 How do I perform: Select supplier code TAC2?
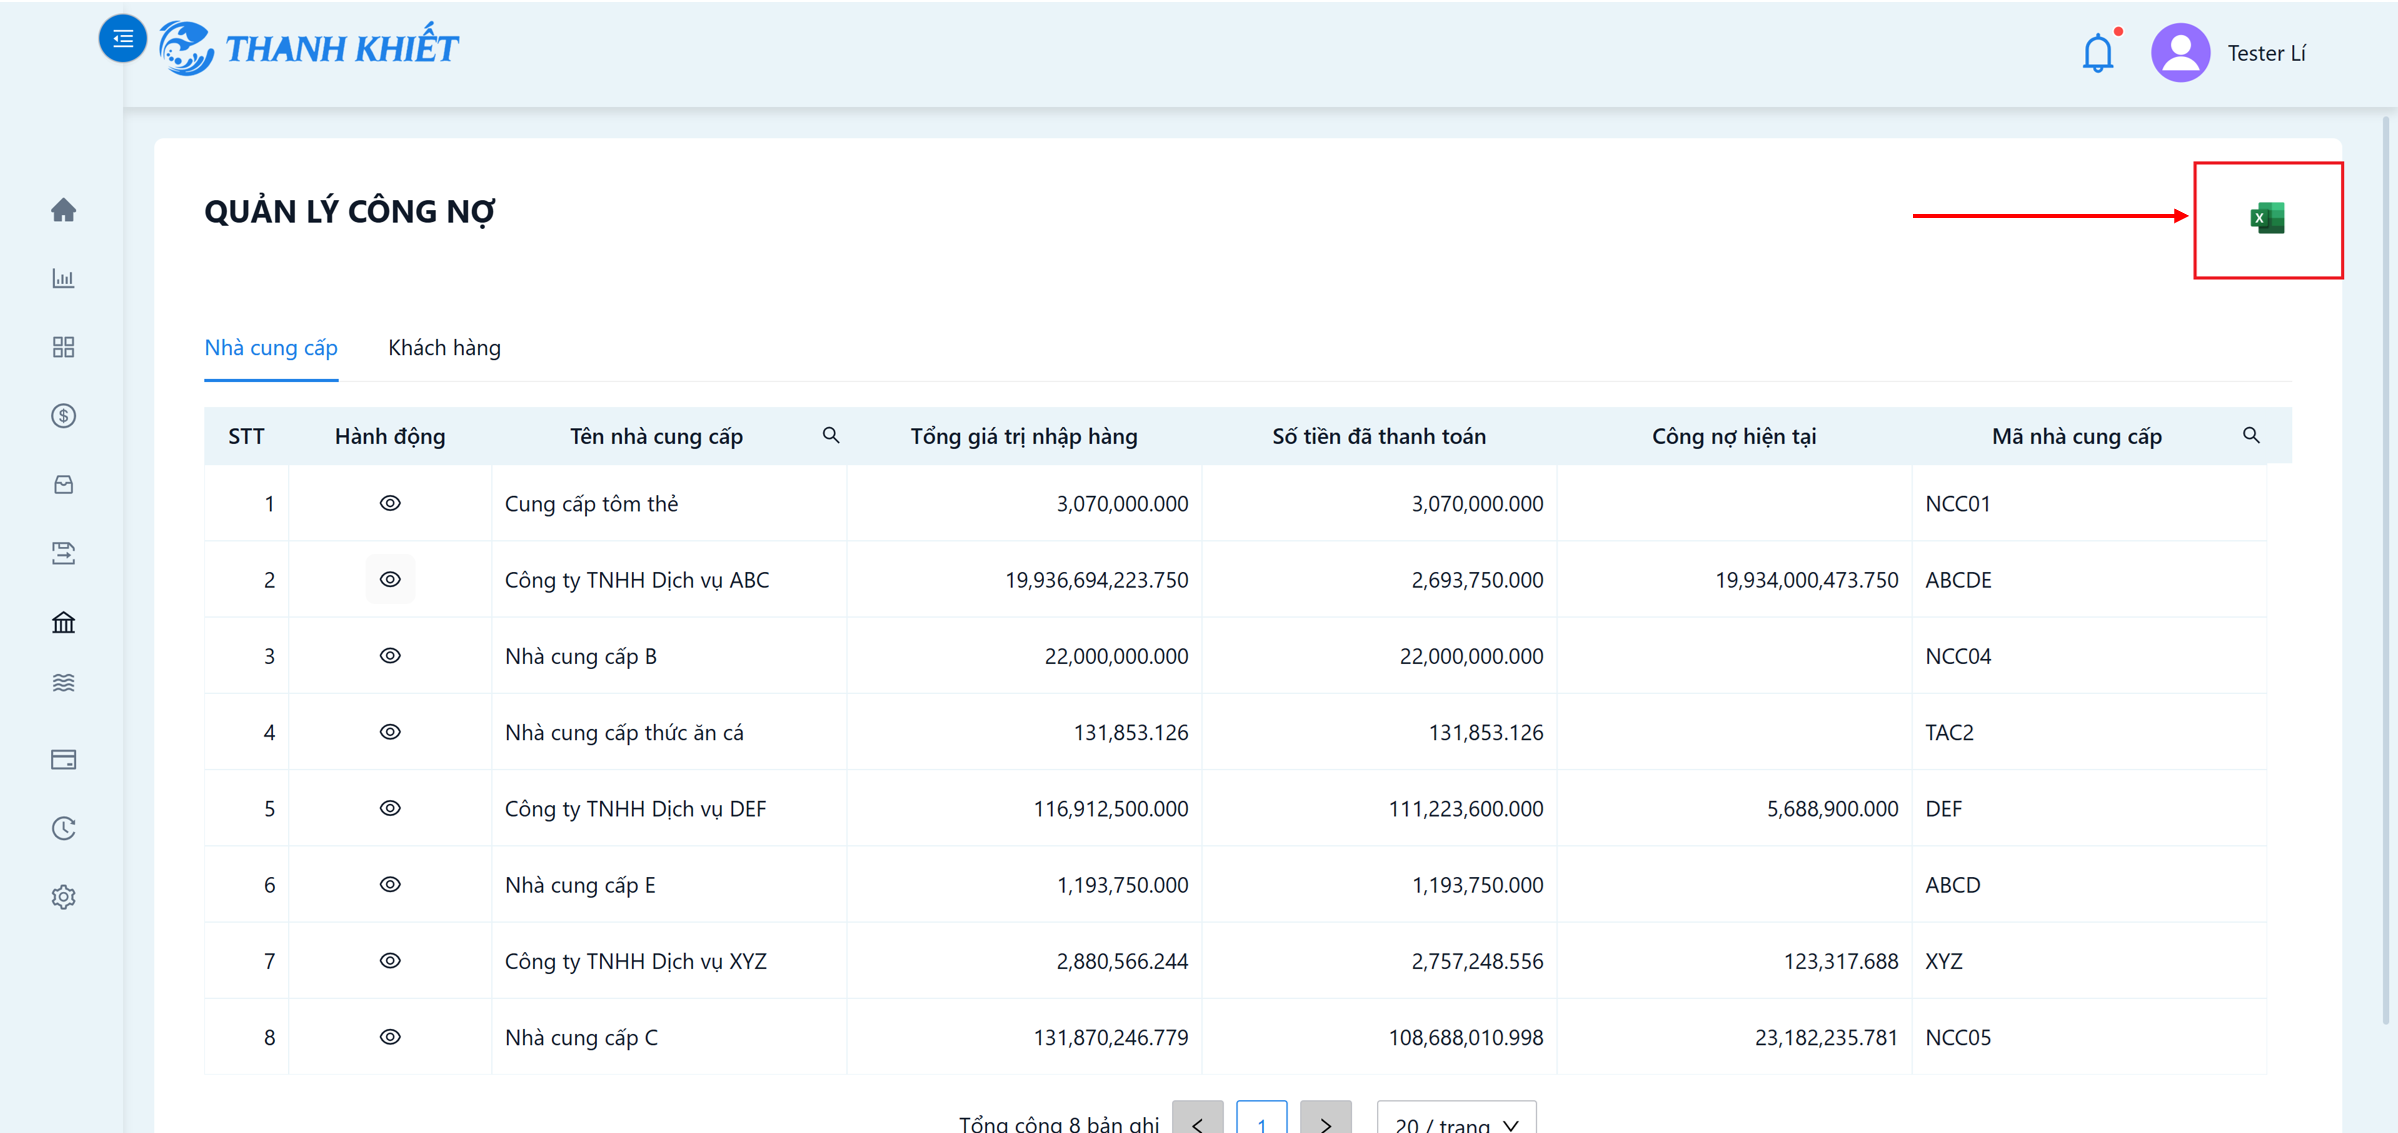click(x=1949, y=733)
